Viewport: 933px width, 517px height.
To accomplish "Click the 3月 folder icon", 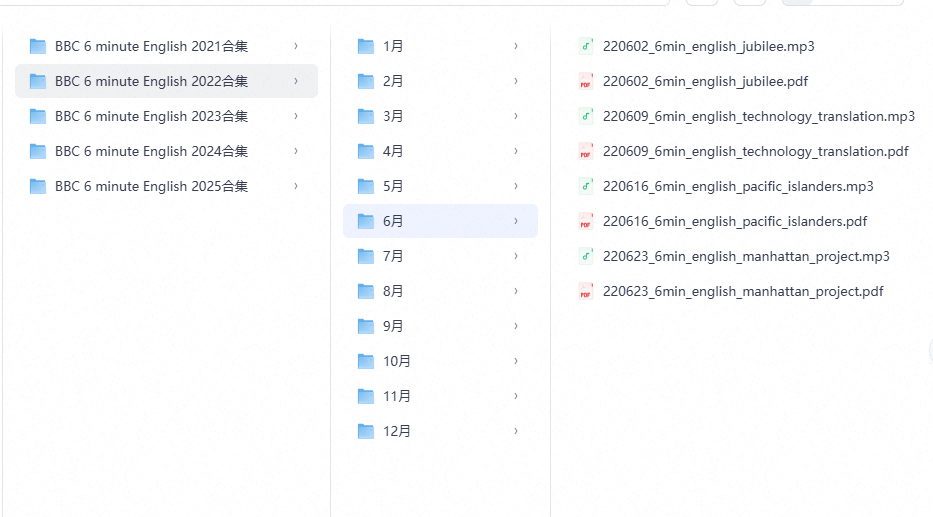I will point(365,117).
